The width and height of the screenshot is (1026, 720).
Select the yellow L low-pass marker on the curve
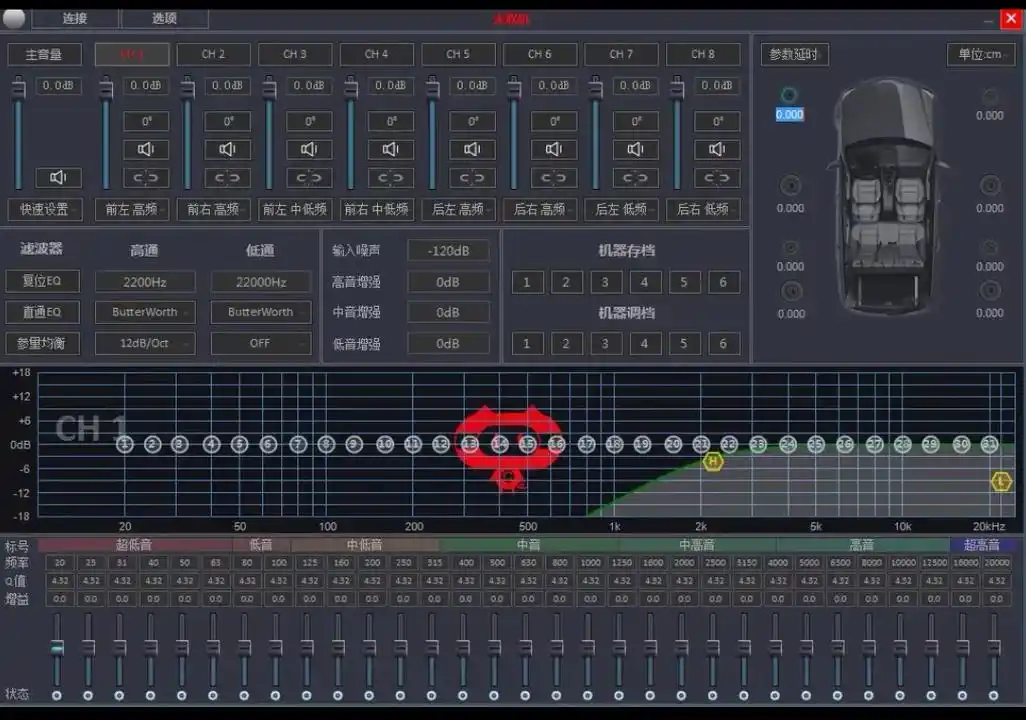coord(1000,482)
